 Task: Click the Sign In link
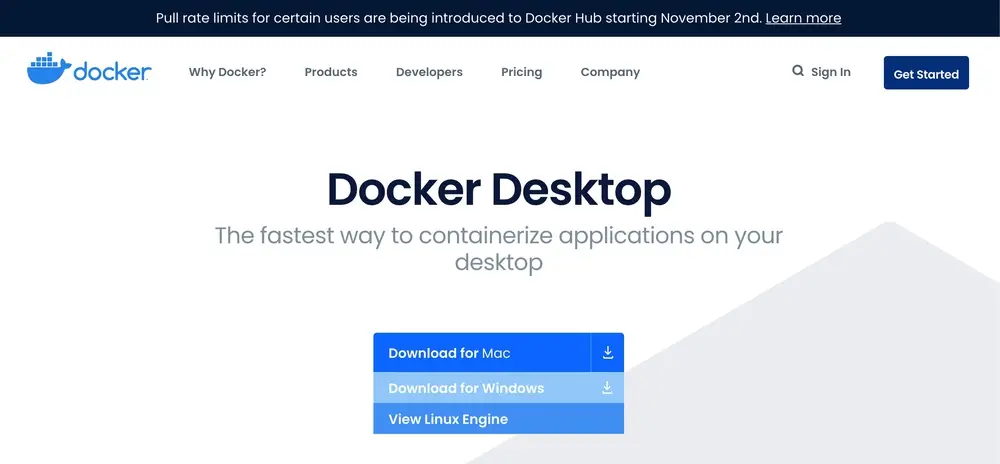(830, 72)
